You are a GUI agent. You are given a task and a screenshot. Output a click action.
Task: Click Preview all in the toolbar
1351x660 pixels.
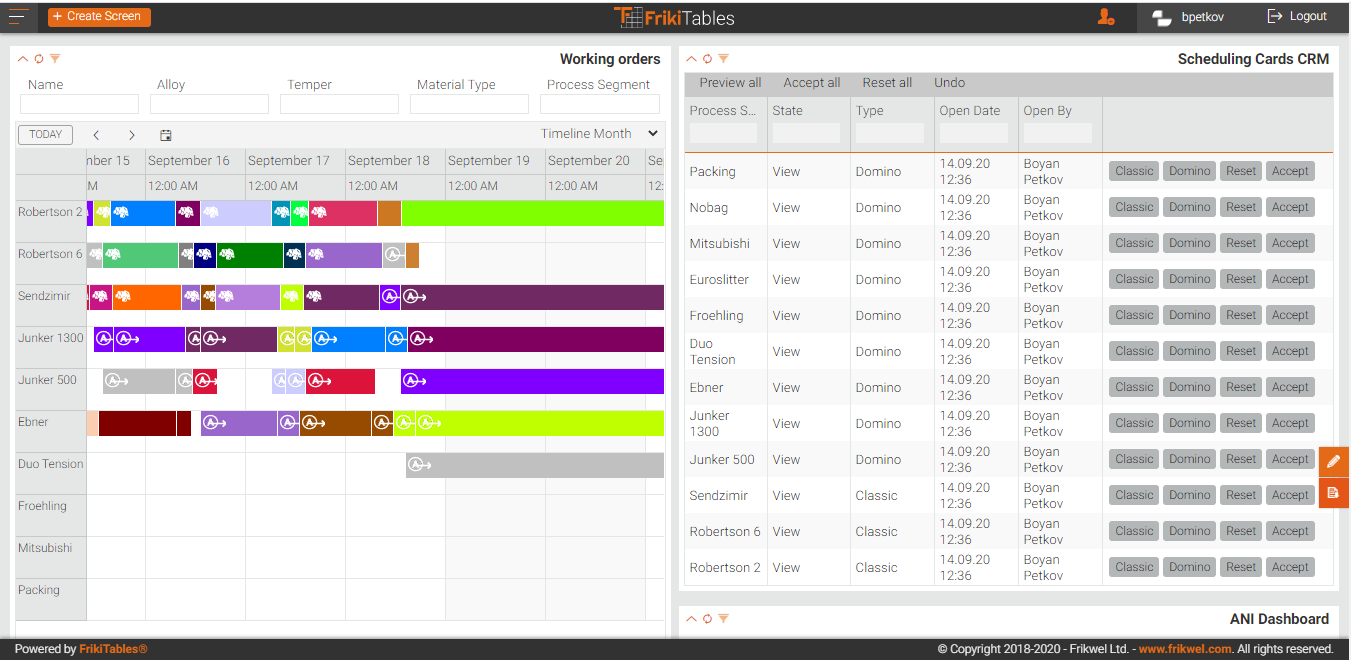click(730, 83)
